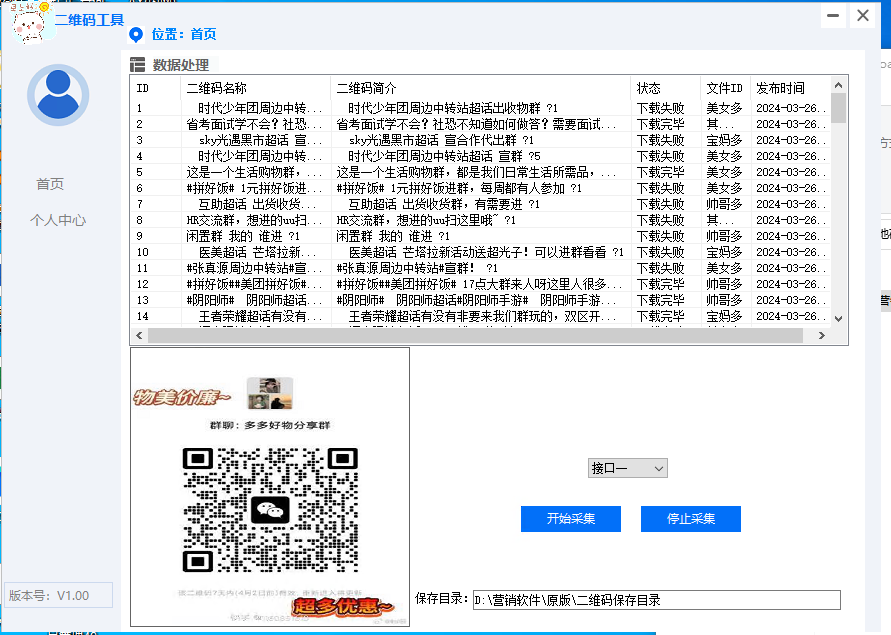Click the 文件ID column header

725,88
